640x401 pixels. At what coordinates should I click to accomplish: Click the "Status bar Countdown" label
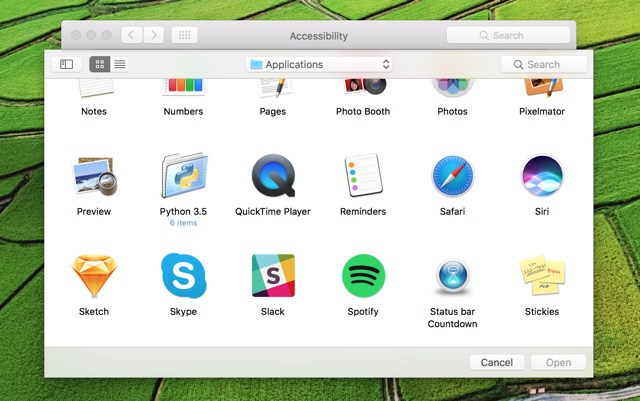coord(453,318)
